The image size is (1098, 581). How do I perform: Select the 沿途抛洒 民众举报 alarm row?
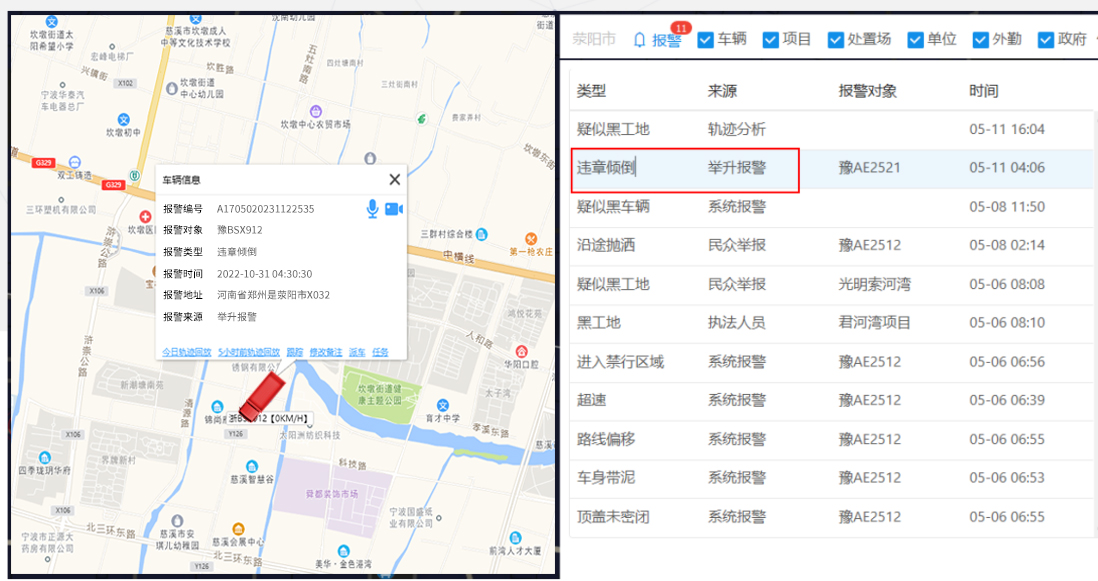828,245
